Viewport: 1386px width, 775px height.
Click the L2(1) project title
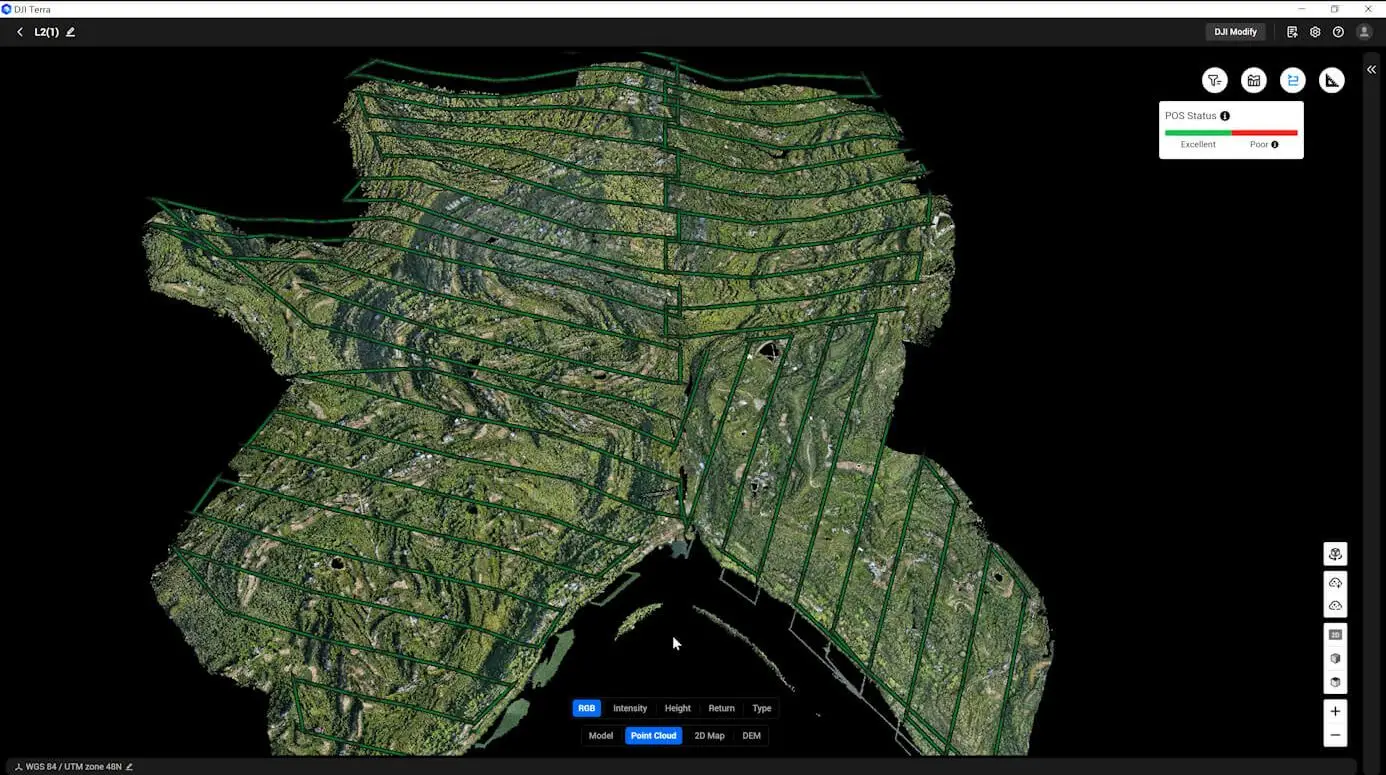tap(47, 32)
